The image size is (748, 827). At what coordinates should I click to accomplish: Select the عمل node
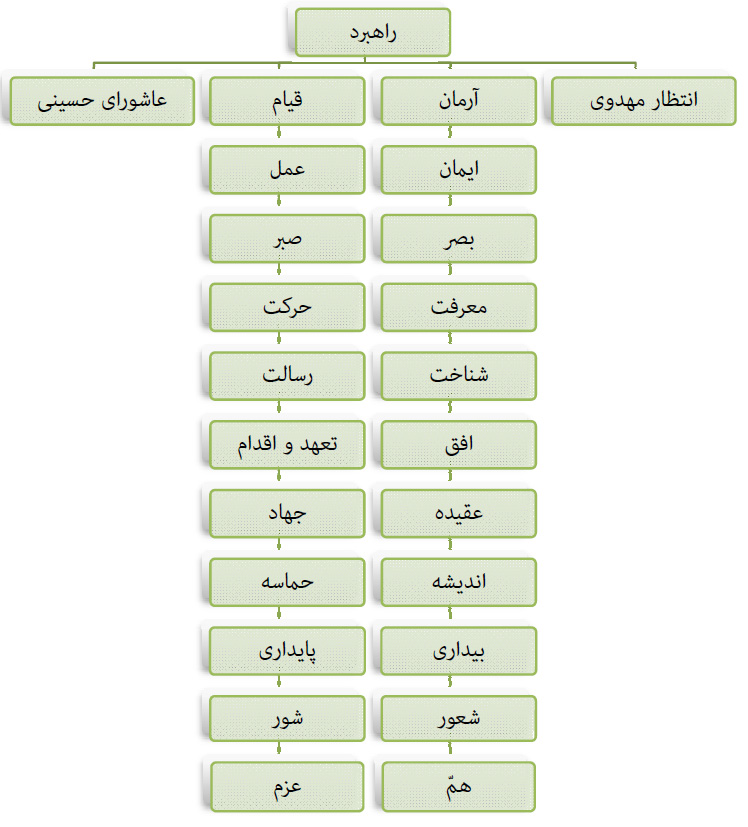tap(288, 169)
